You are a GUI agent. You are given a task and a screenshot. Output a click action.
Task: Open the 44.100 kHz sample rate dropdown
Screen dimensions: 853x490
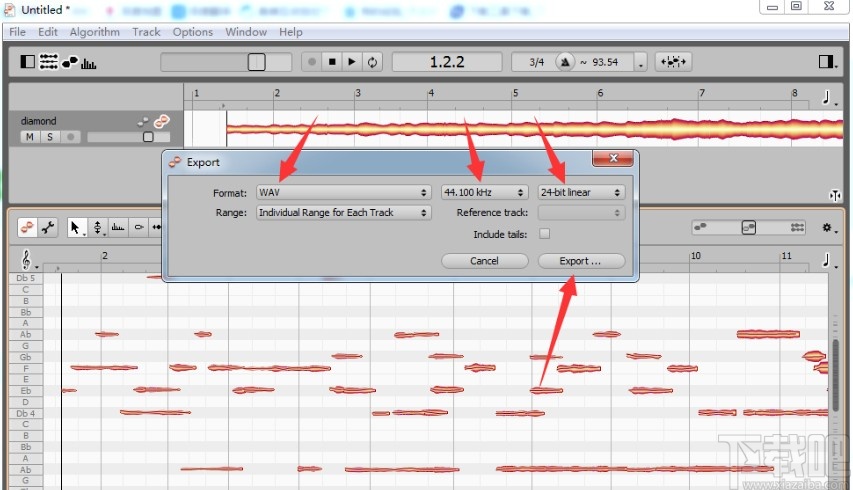(484, 192)
